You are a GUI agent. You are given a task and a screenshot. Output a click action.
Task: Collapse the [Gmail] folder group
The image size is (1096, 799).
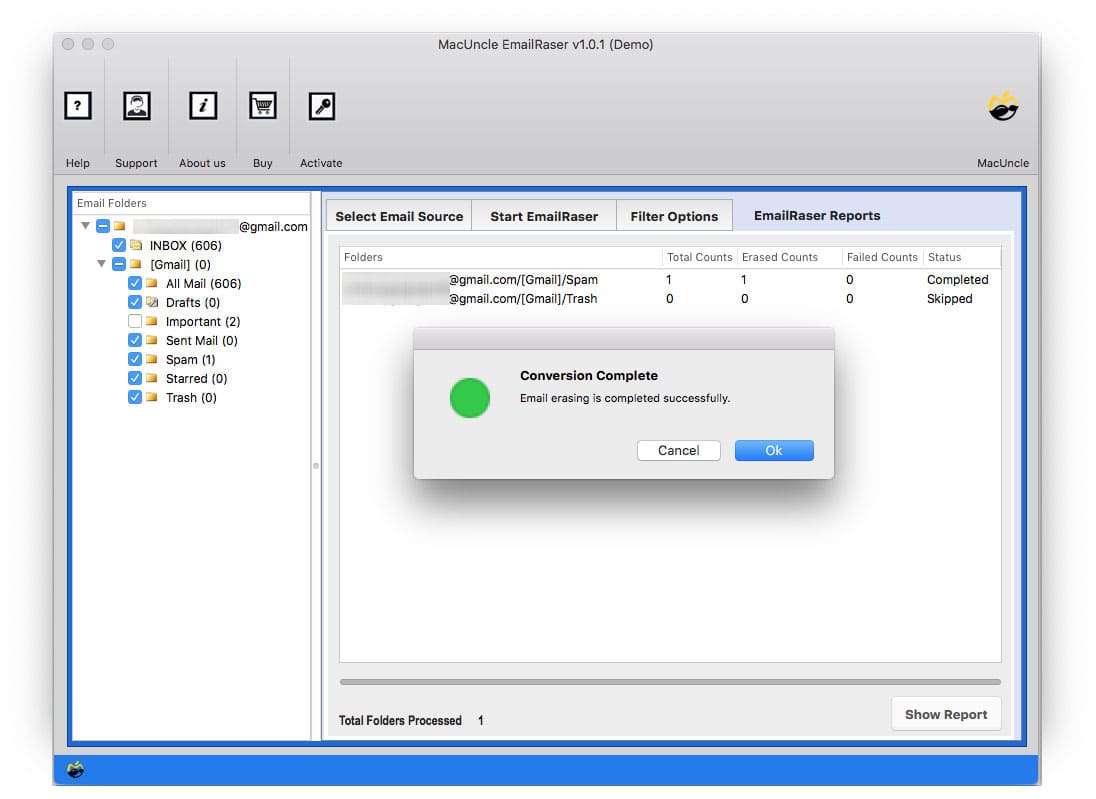click(101, 264)
